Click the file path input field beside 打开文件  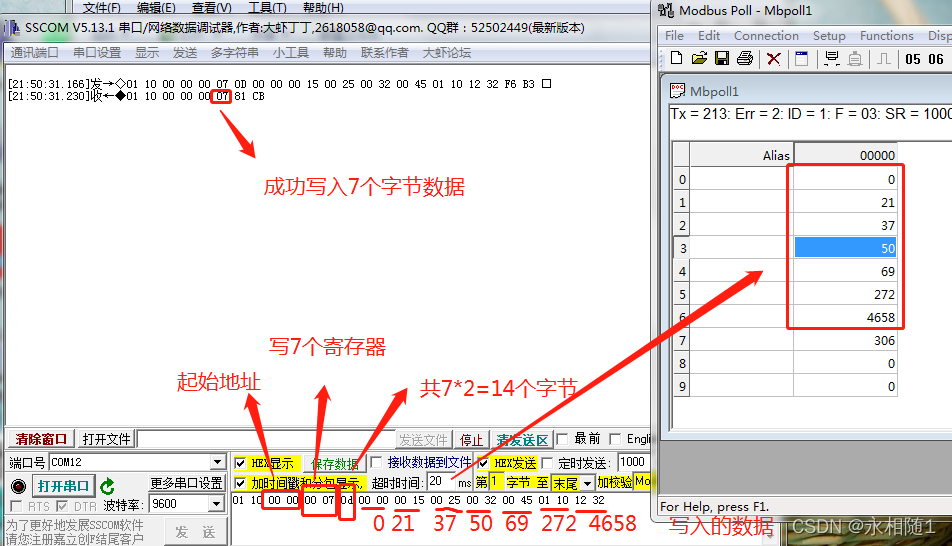267,439
